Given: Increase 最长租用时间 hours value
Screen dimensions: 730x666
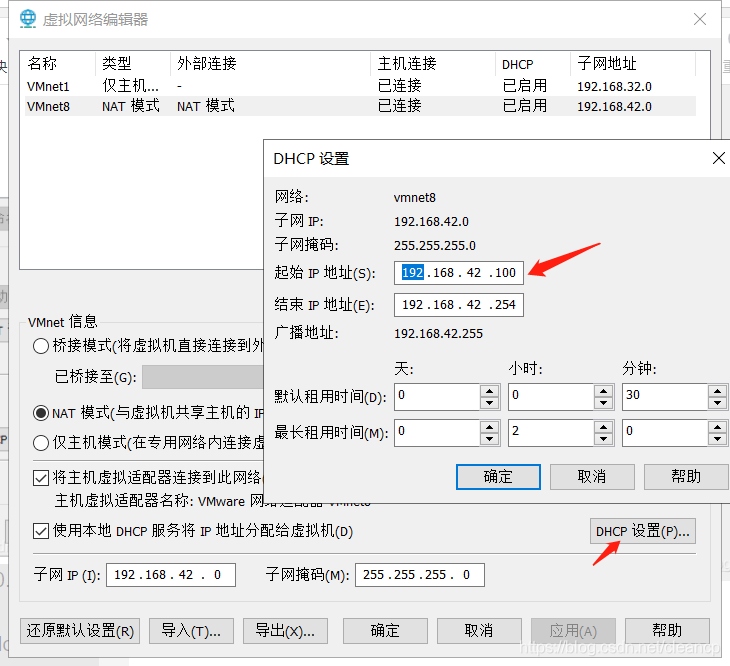Looking at the screenshot, I should 603,427.
